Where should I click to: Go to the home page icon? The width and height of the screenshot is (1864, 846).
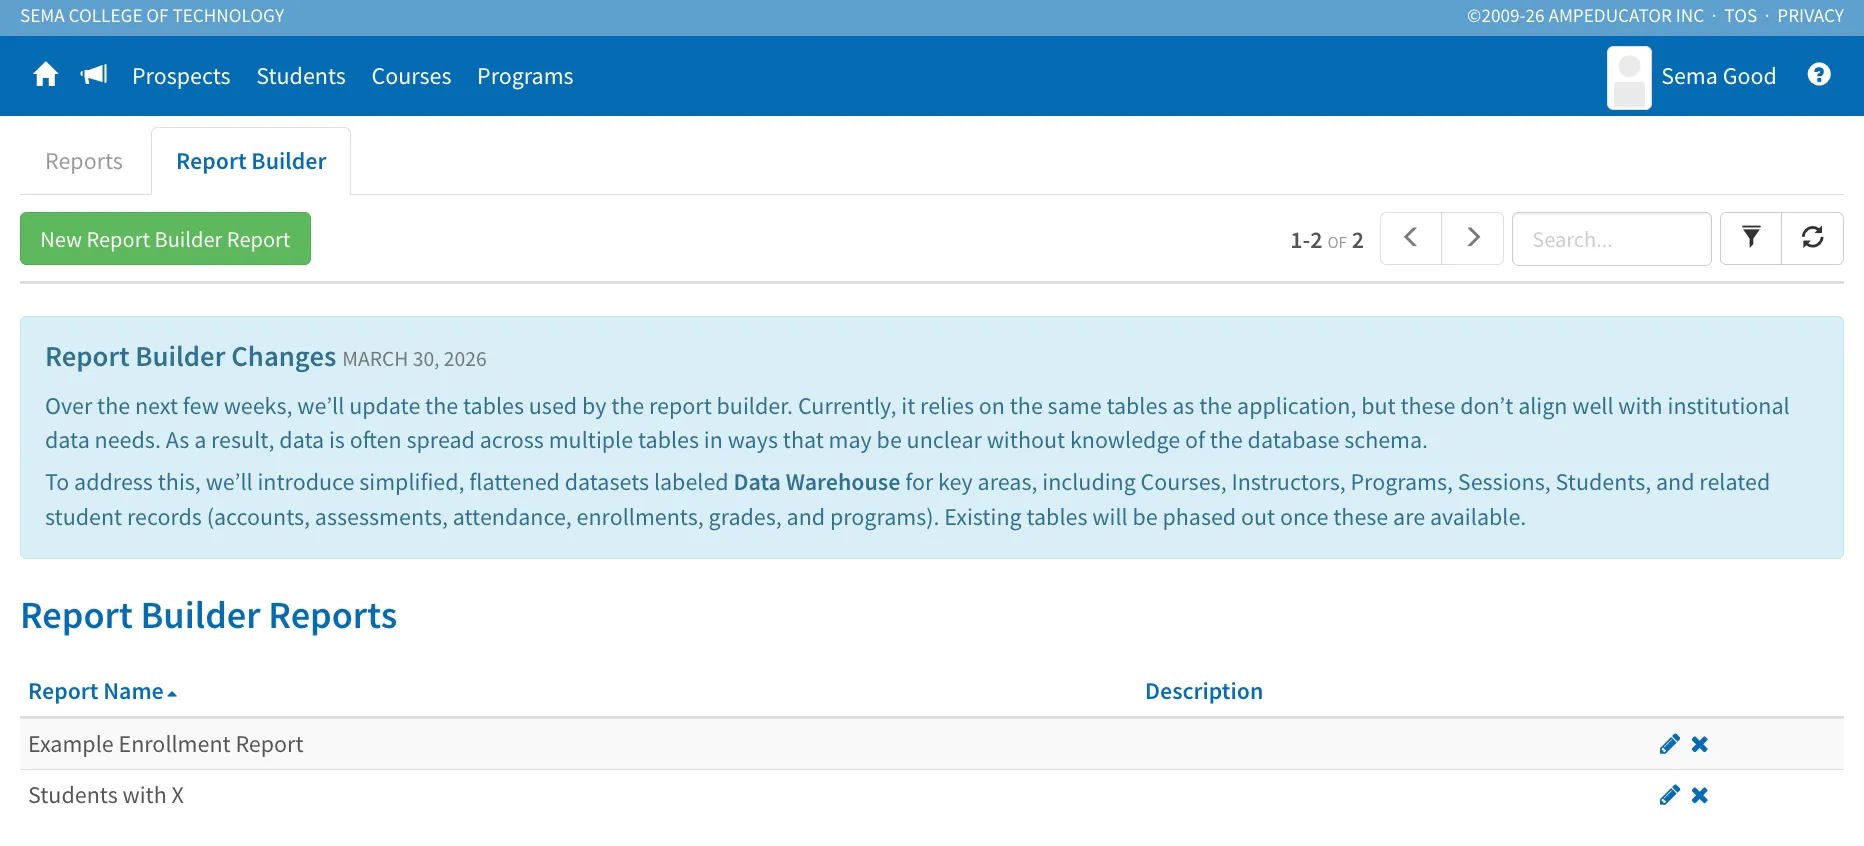[45, 75]
